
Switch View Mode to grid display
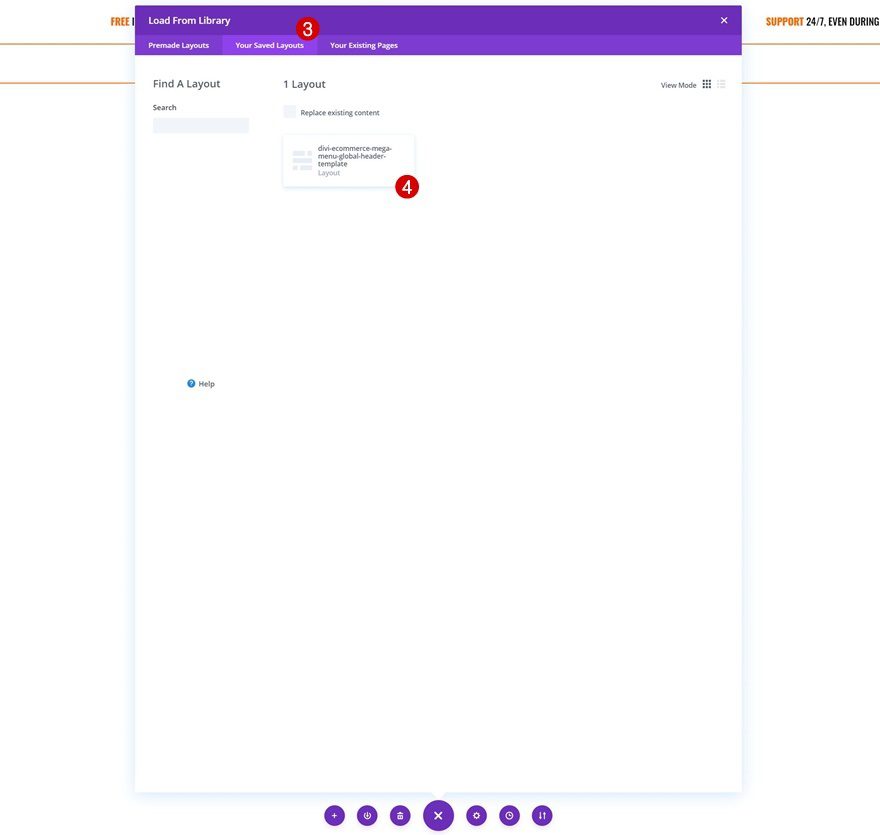[704, 82]
